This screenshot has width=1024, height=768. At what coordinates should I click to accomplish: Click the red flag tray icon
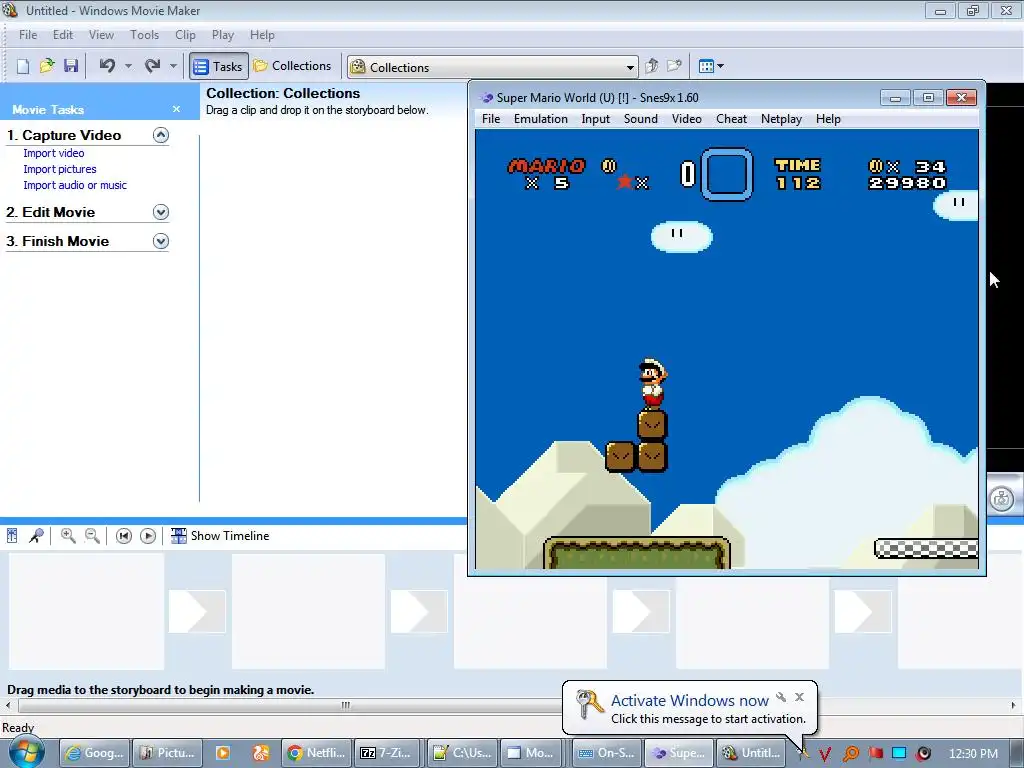click(x=875, y=753)
